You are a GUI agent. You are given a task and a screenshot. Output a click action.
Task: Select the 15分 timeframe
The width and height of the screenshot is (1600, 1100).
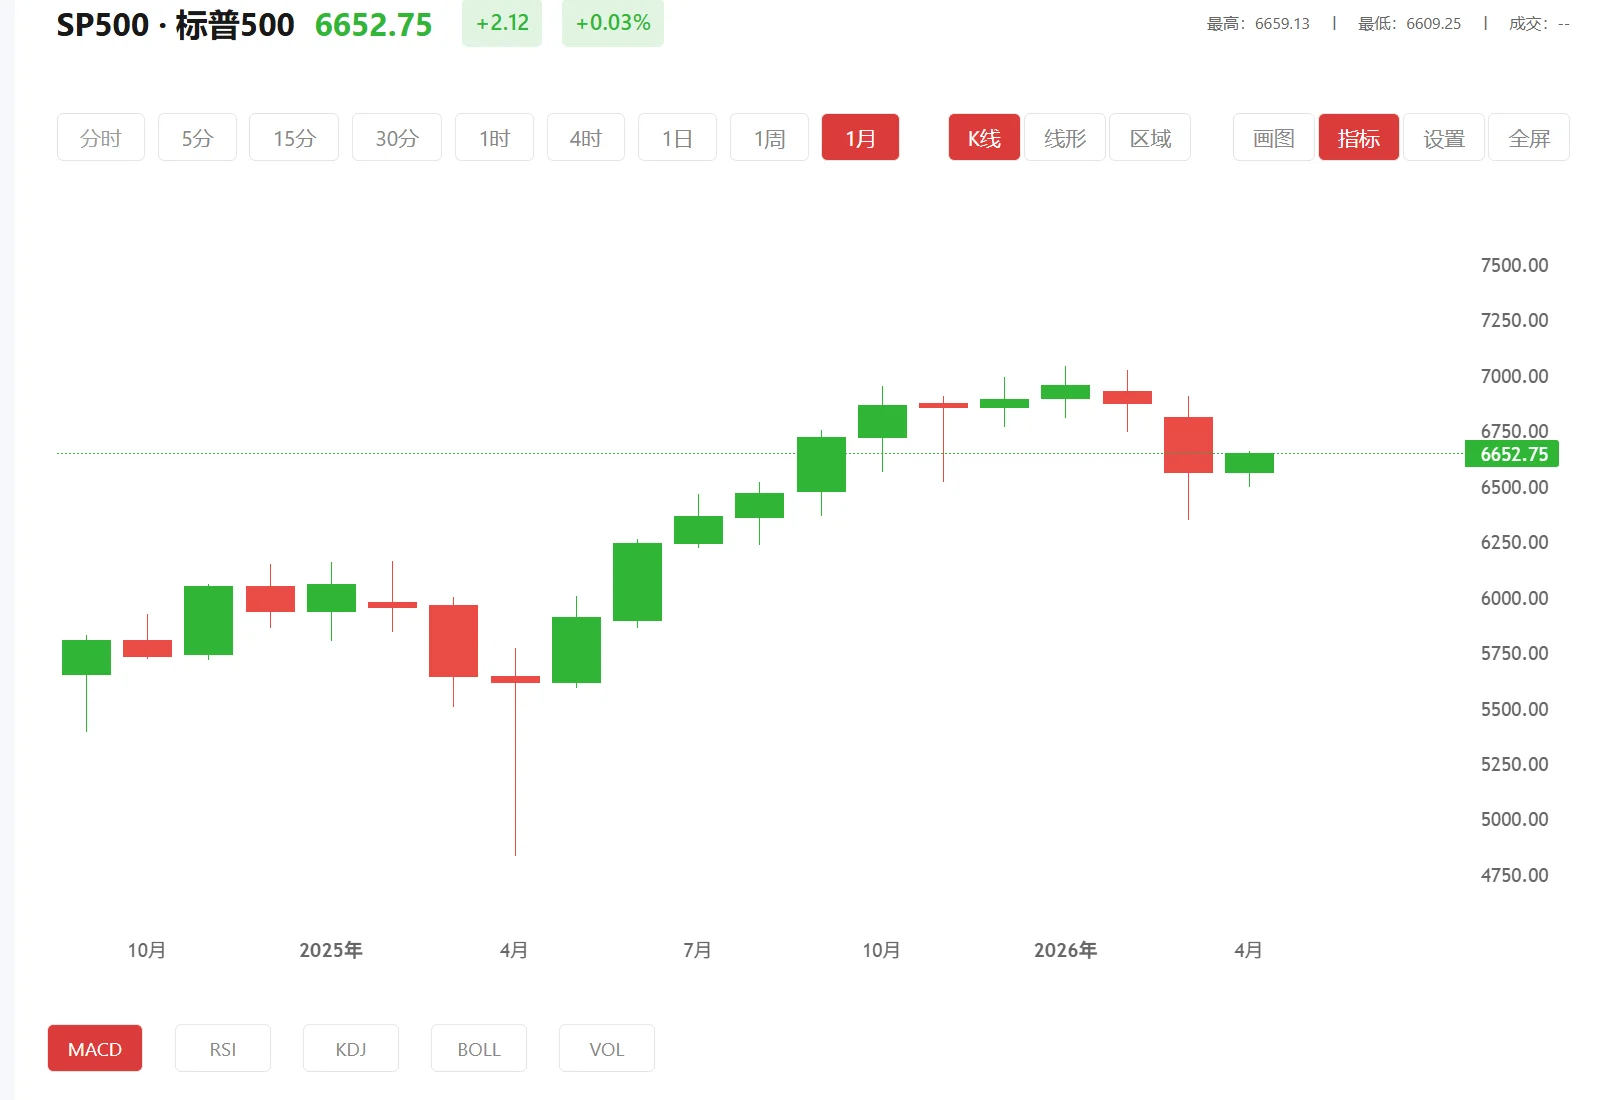pyautogui.click(x=293, y=138)
